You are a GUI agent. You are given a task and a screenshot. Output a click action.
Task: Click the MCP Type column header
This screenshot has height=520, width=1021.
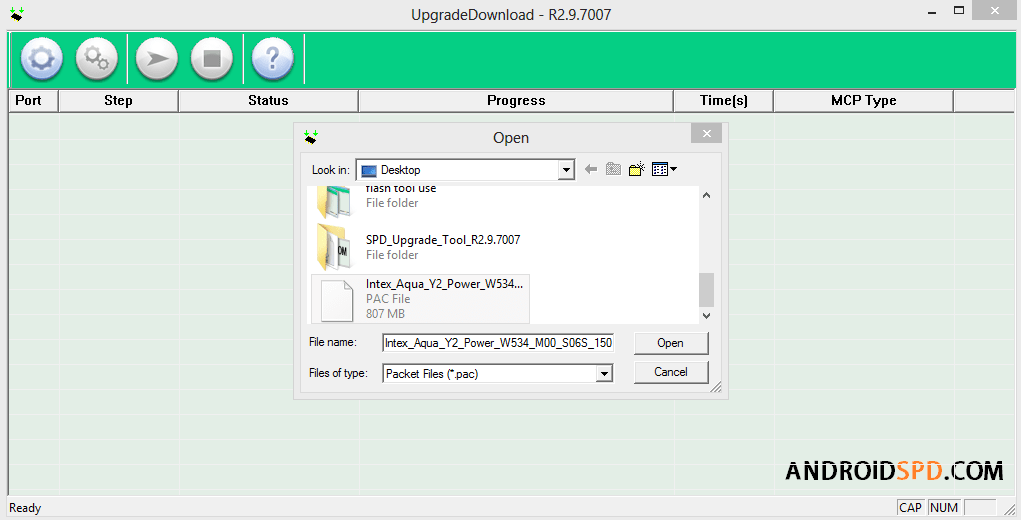tap(863, 101)
